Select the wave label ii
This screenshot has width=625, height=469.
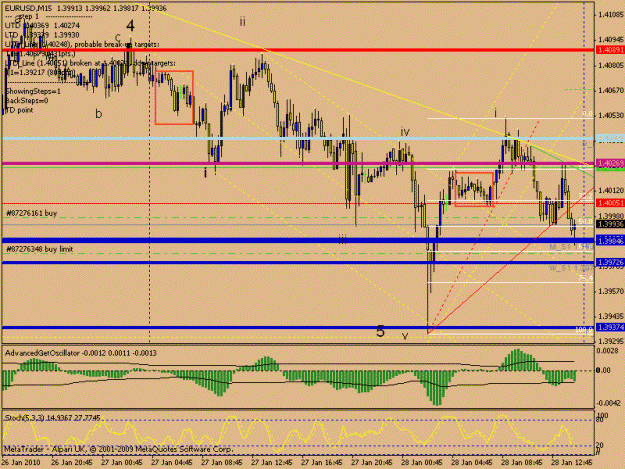click(242, 22)
